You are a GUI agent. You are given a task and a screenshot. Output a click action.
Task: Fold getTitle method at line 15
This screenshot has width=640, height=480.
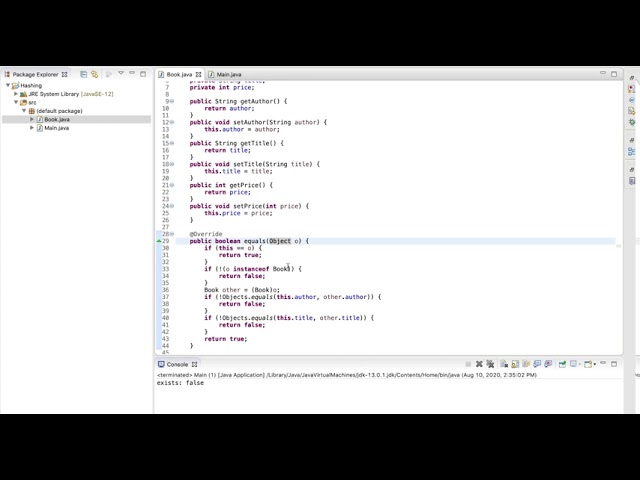pyautogui.click(x=172, y=143)
